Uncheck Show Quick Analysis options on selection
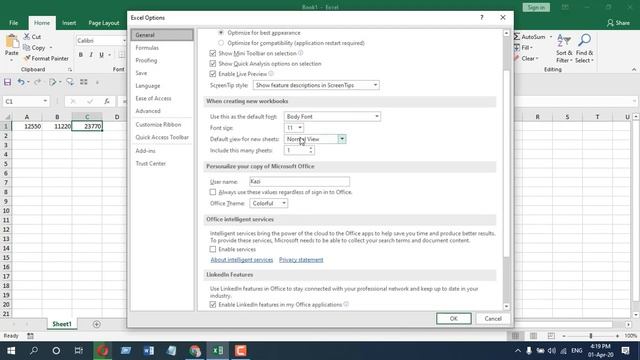 point(213,64)
